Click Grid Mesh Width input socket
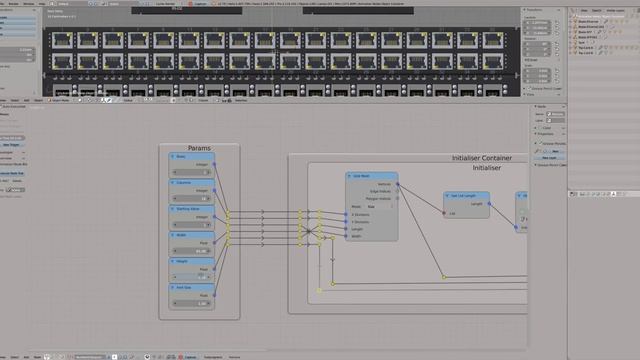The image size is (640, 360). click(346, 236)
